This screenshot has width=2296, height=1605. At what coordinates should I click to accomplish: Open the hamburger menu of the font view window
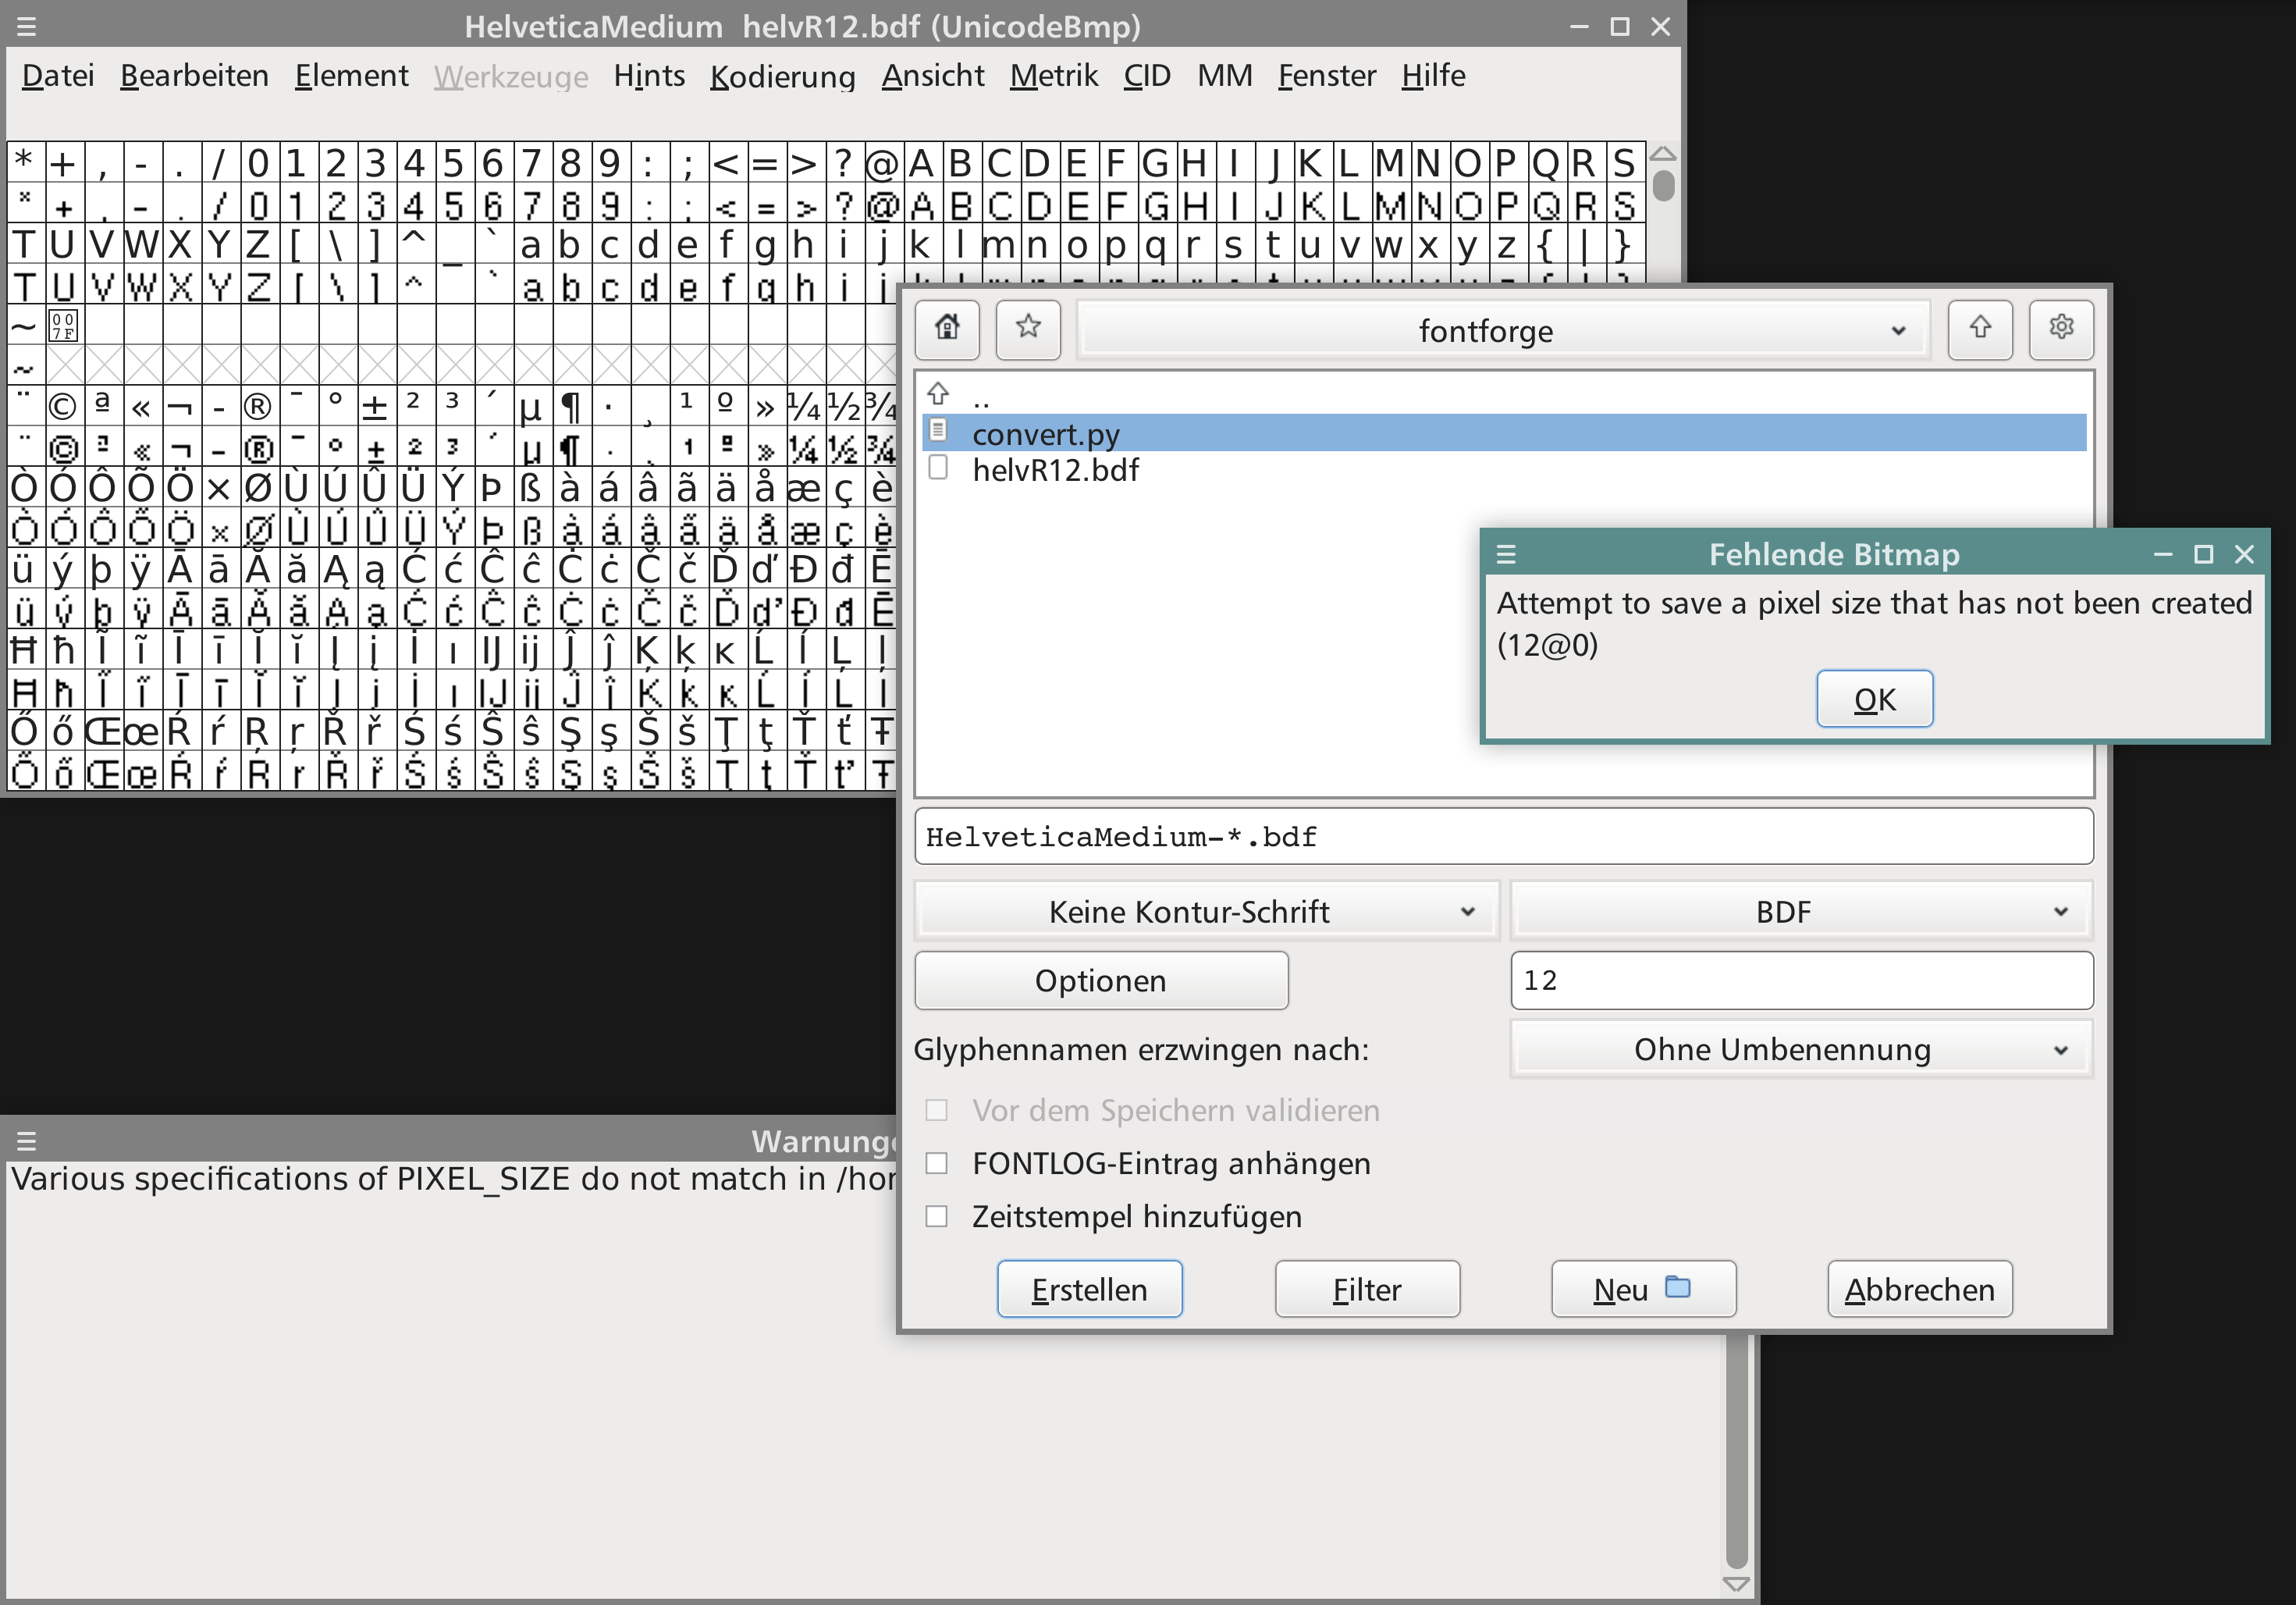[27, 27]
